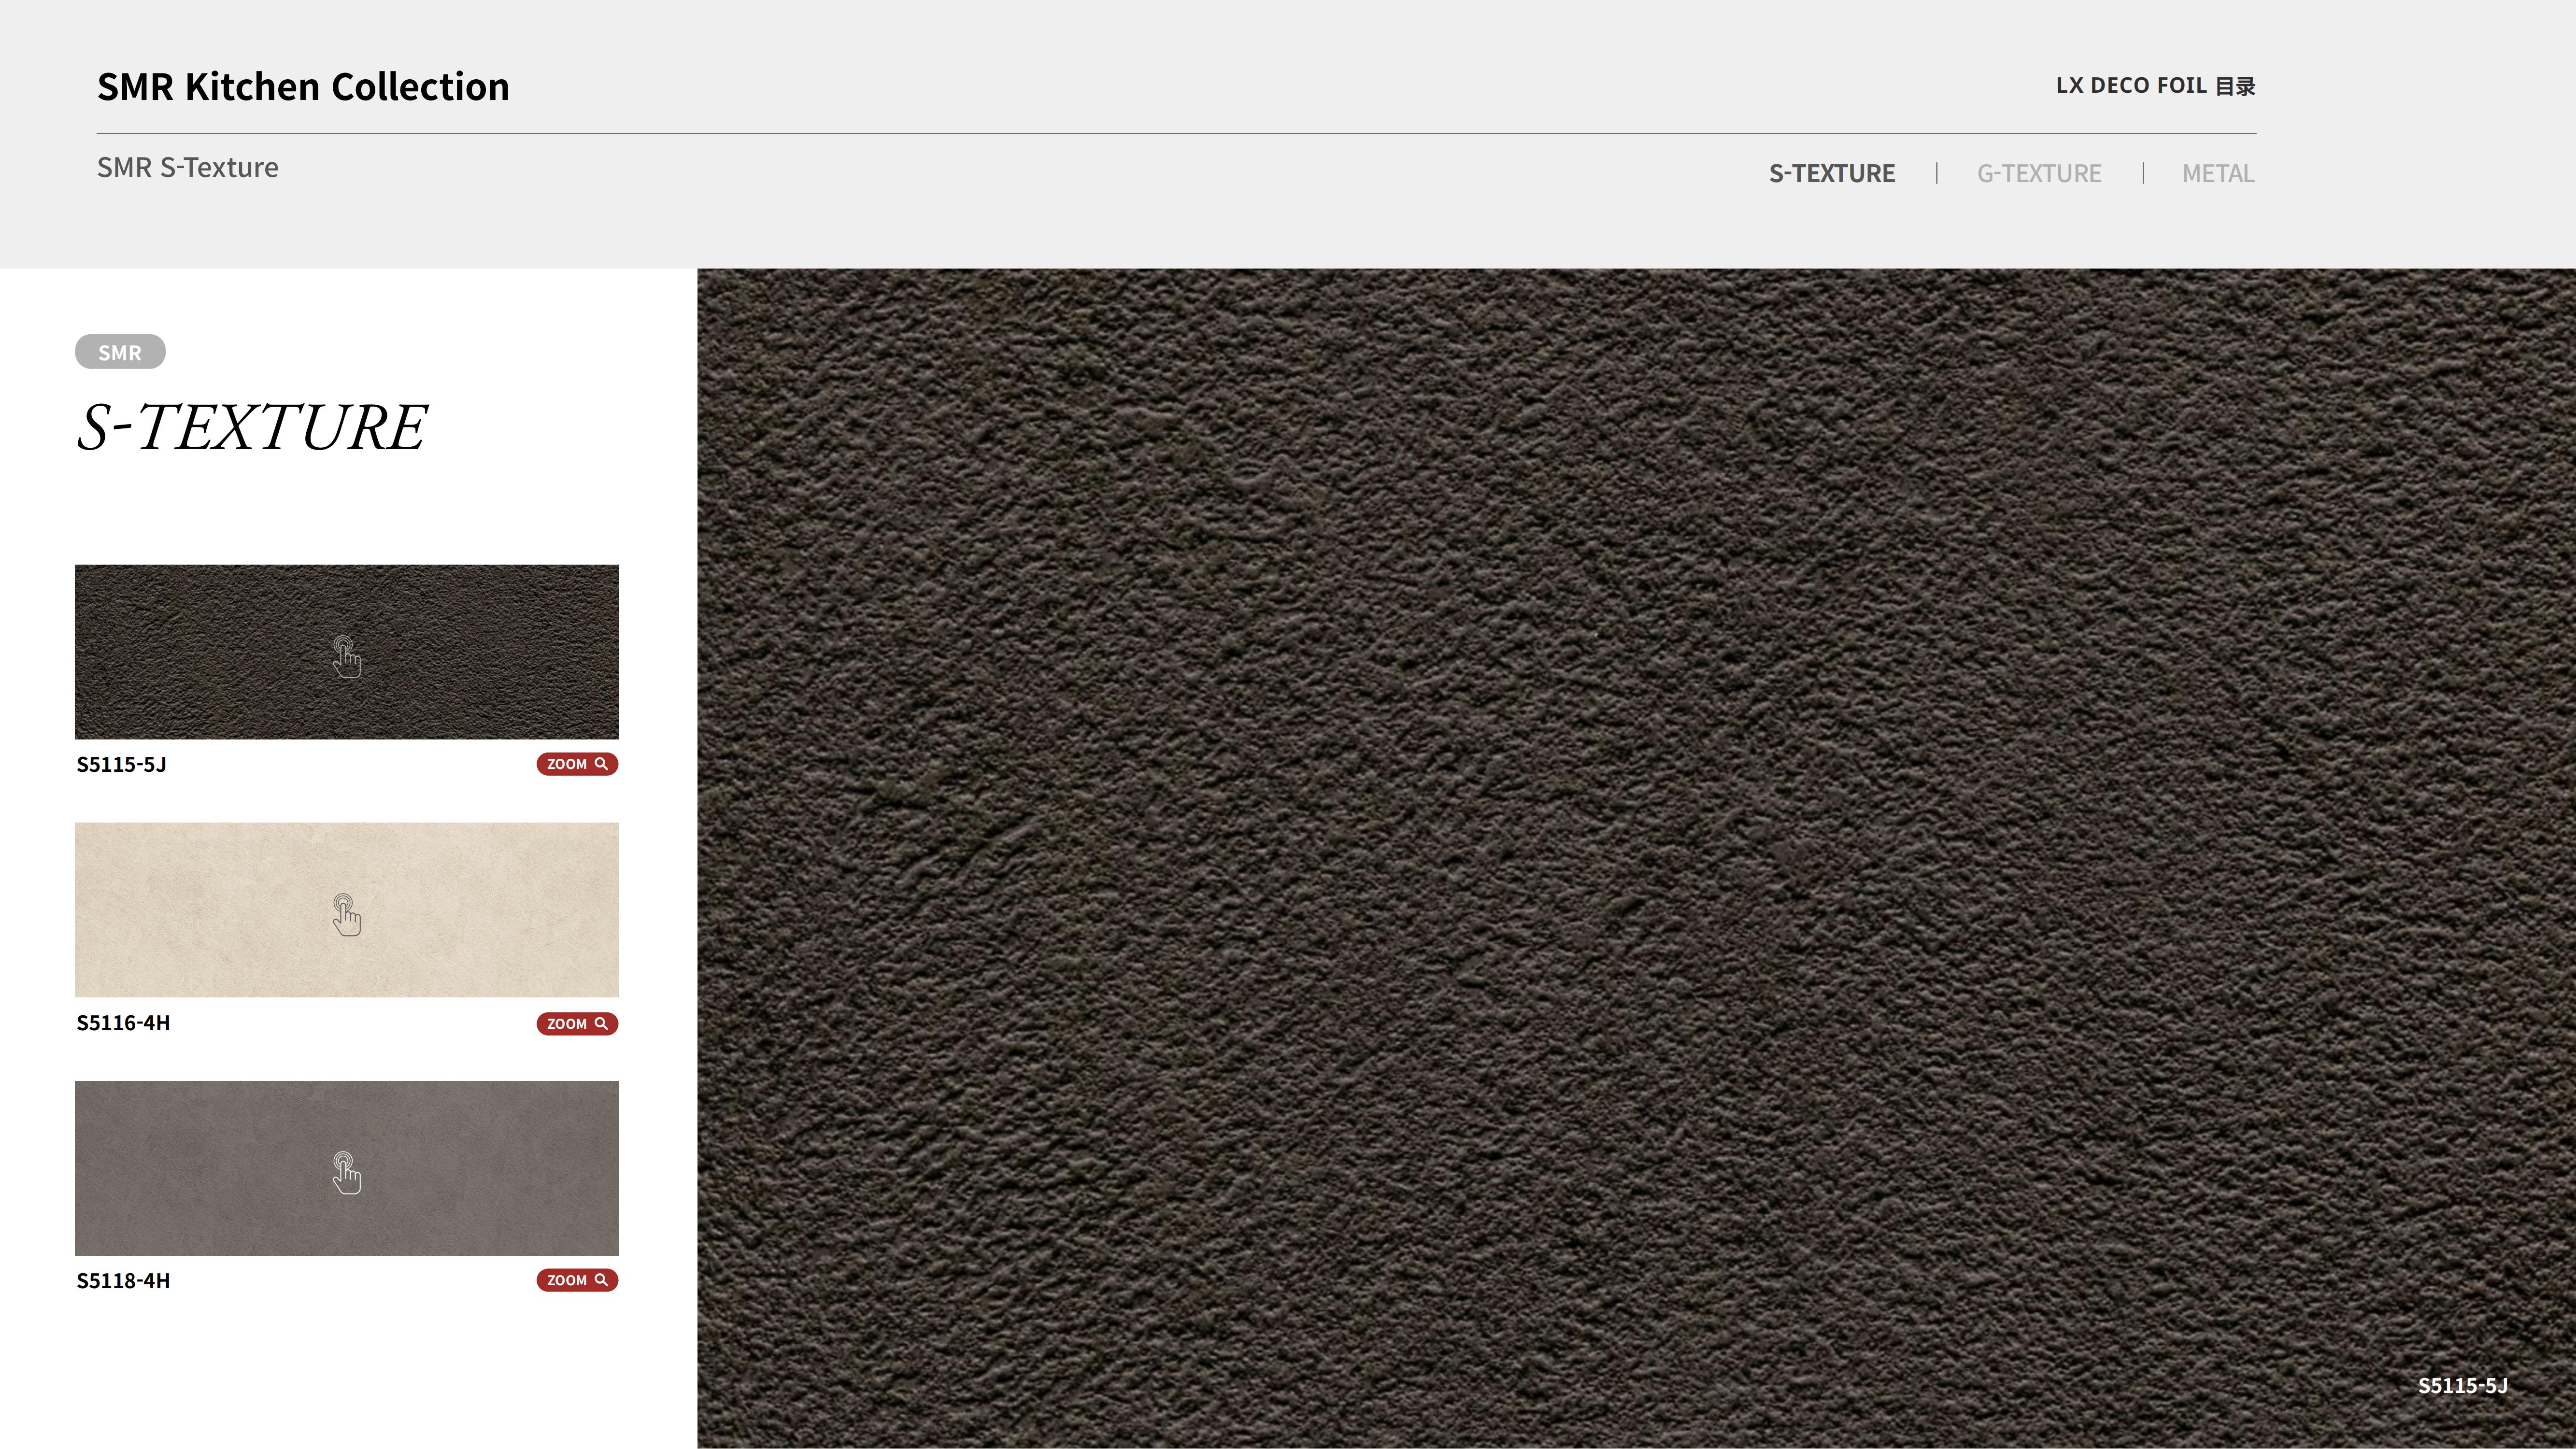Click the SMR Kitchen Collection heading
This screenshot has width=2576, height=1449.
click(x=303, y=87)
